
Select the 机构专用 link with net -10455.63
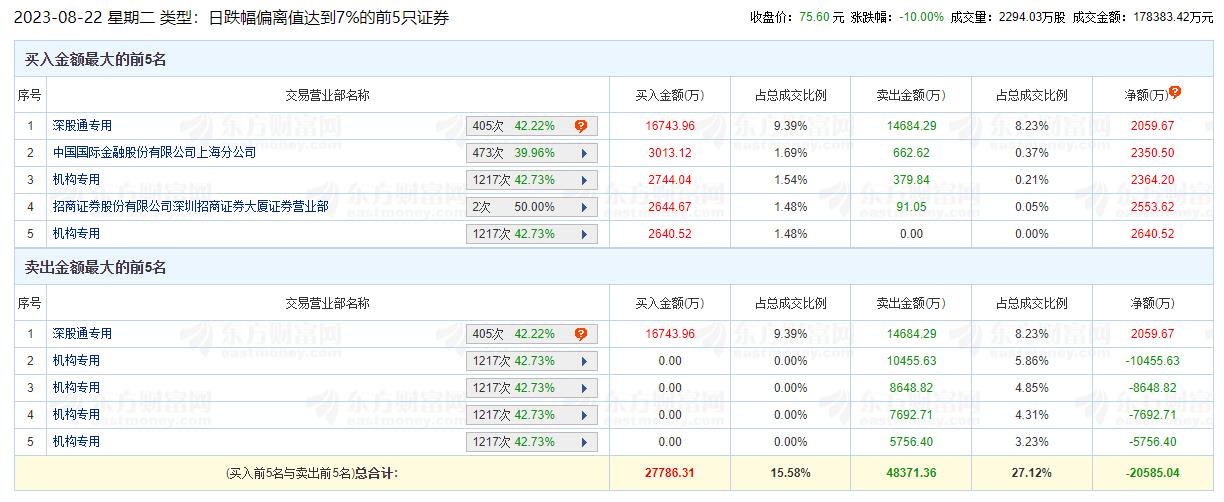[76, 361]
